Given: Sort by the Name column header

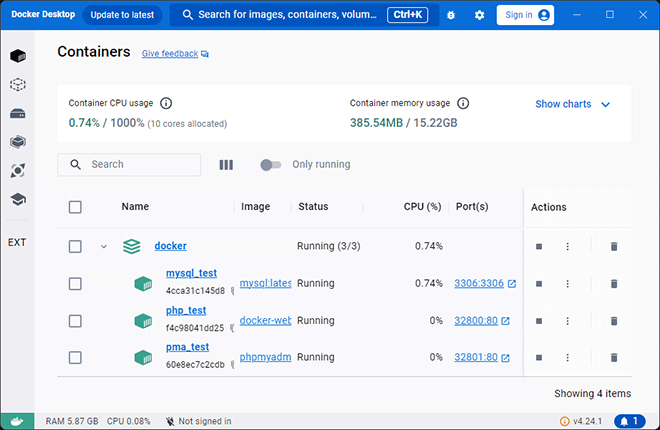Looking at the screenshot, I should (x=135, y=207).
